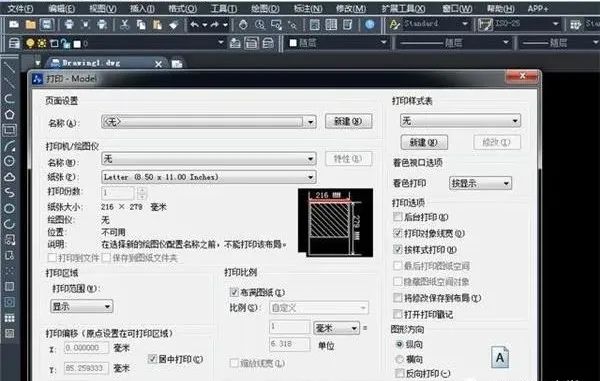Click the Save icon in the toolbar
600x381 pixels.
46,25
